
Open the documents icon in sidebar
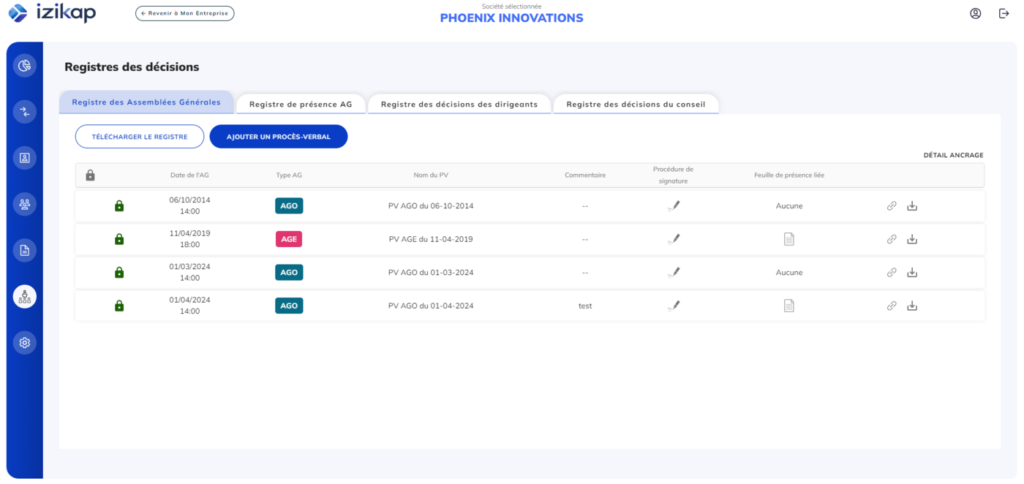coord(25,250)
